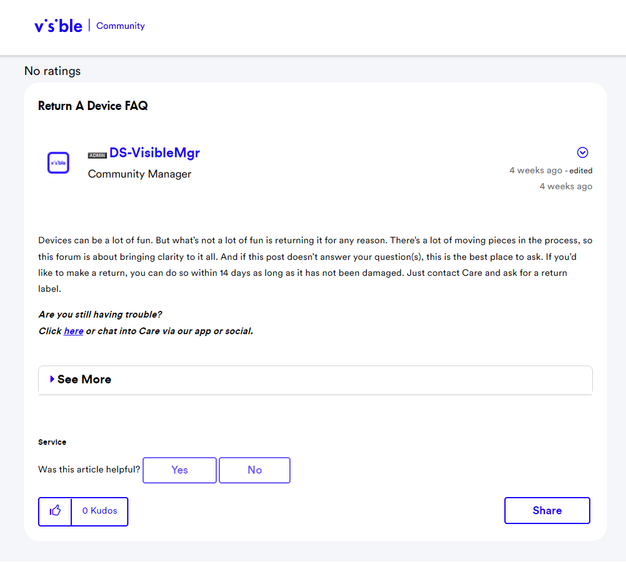Click the Service label tag
626x564 pixels.
coord(52,442)
